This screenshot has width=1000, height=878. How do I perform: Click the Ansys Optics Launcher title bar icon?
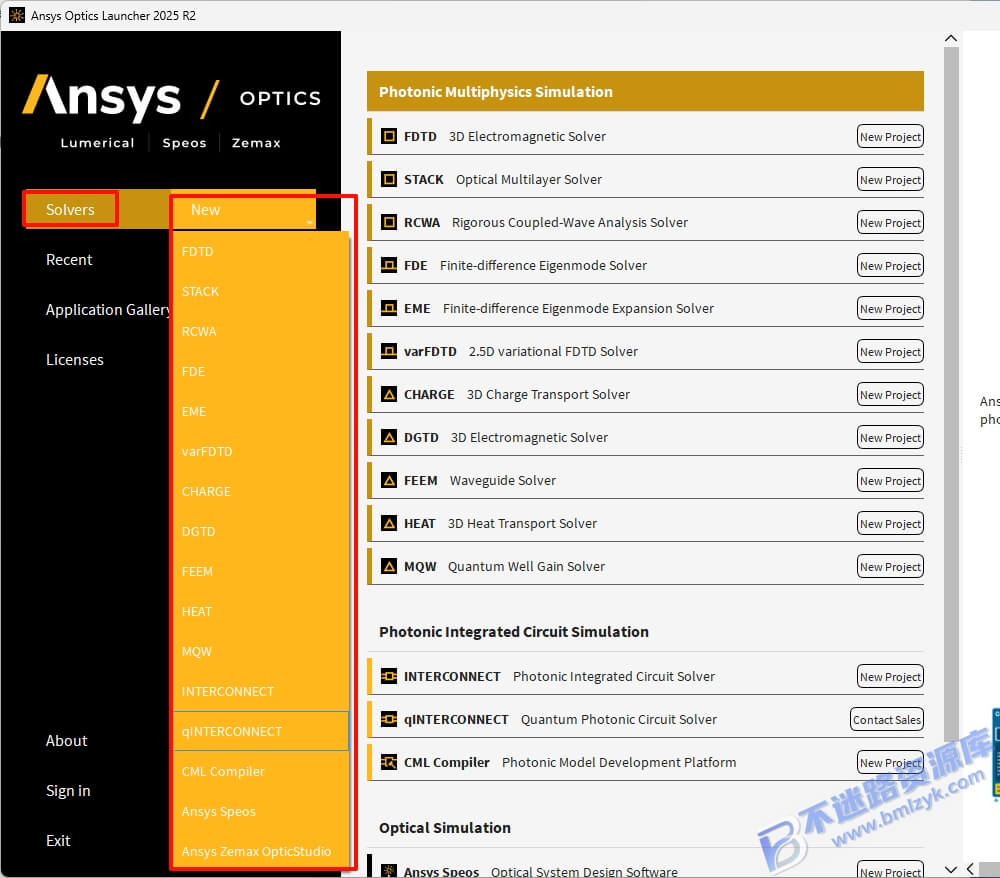pyautogui.click(x=17, y=15)
